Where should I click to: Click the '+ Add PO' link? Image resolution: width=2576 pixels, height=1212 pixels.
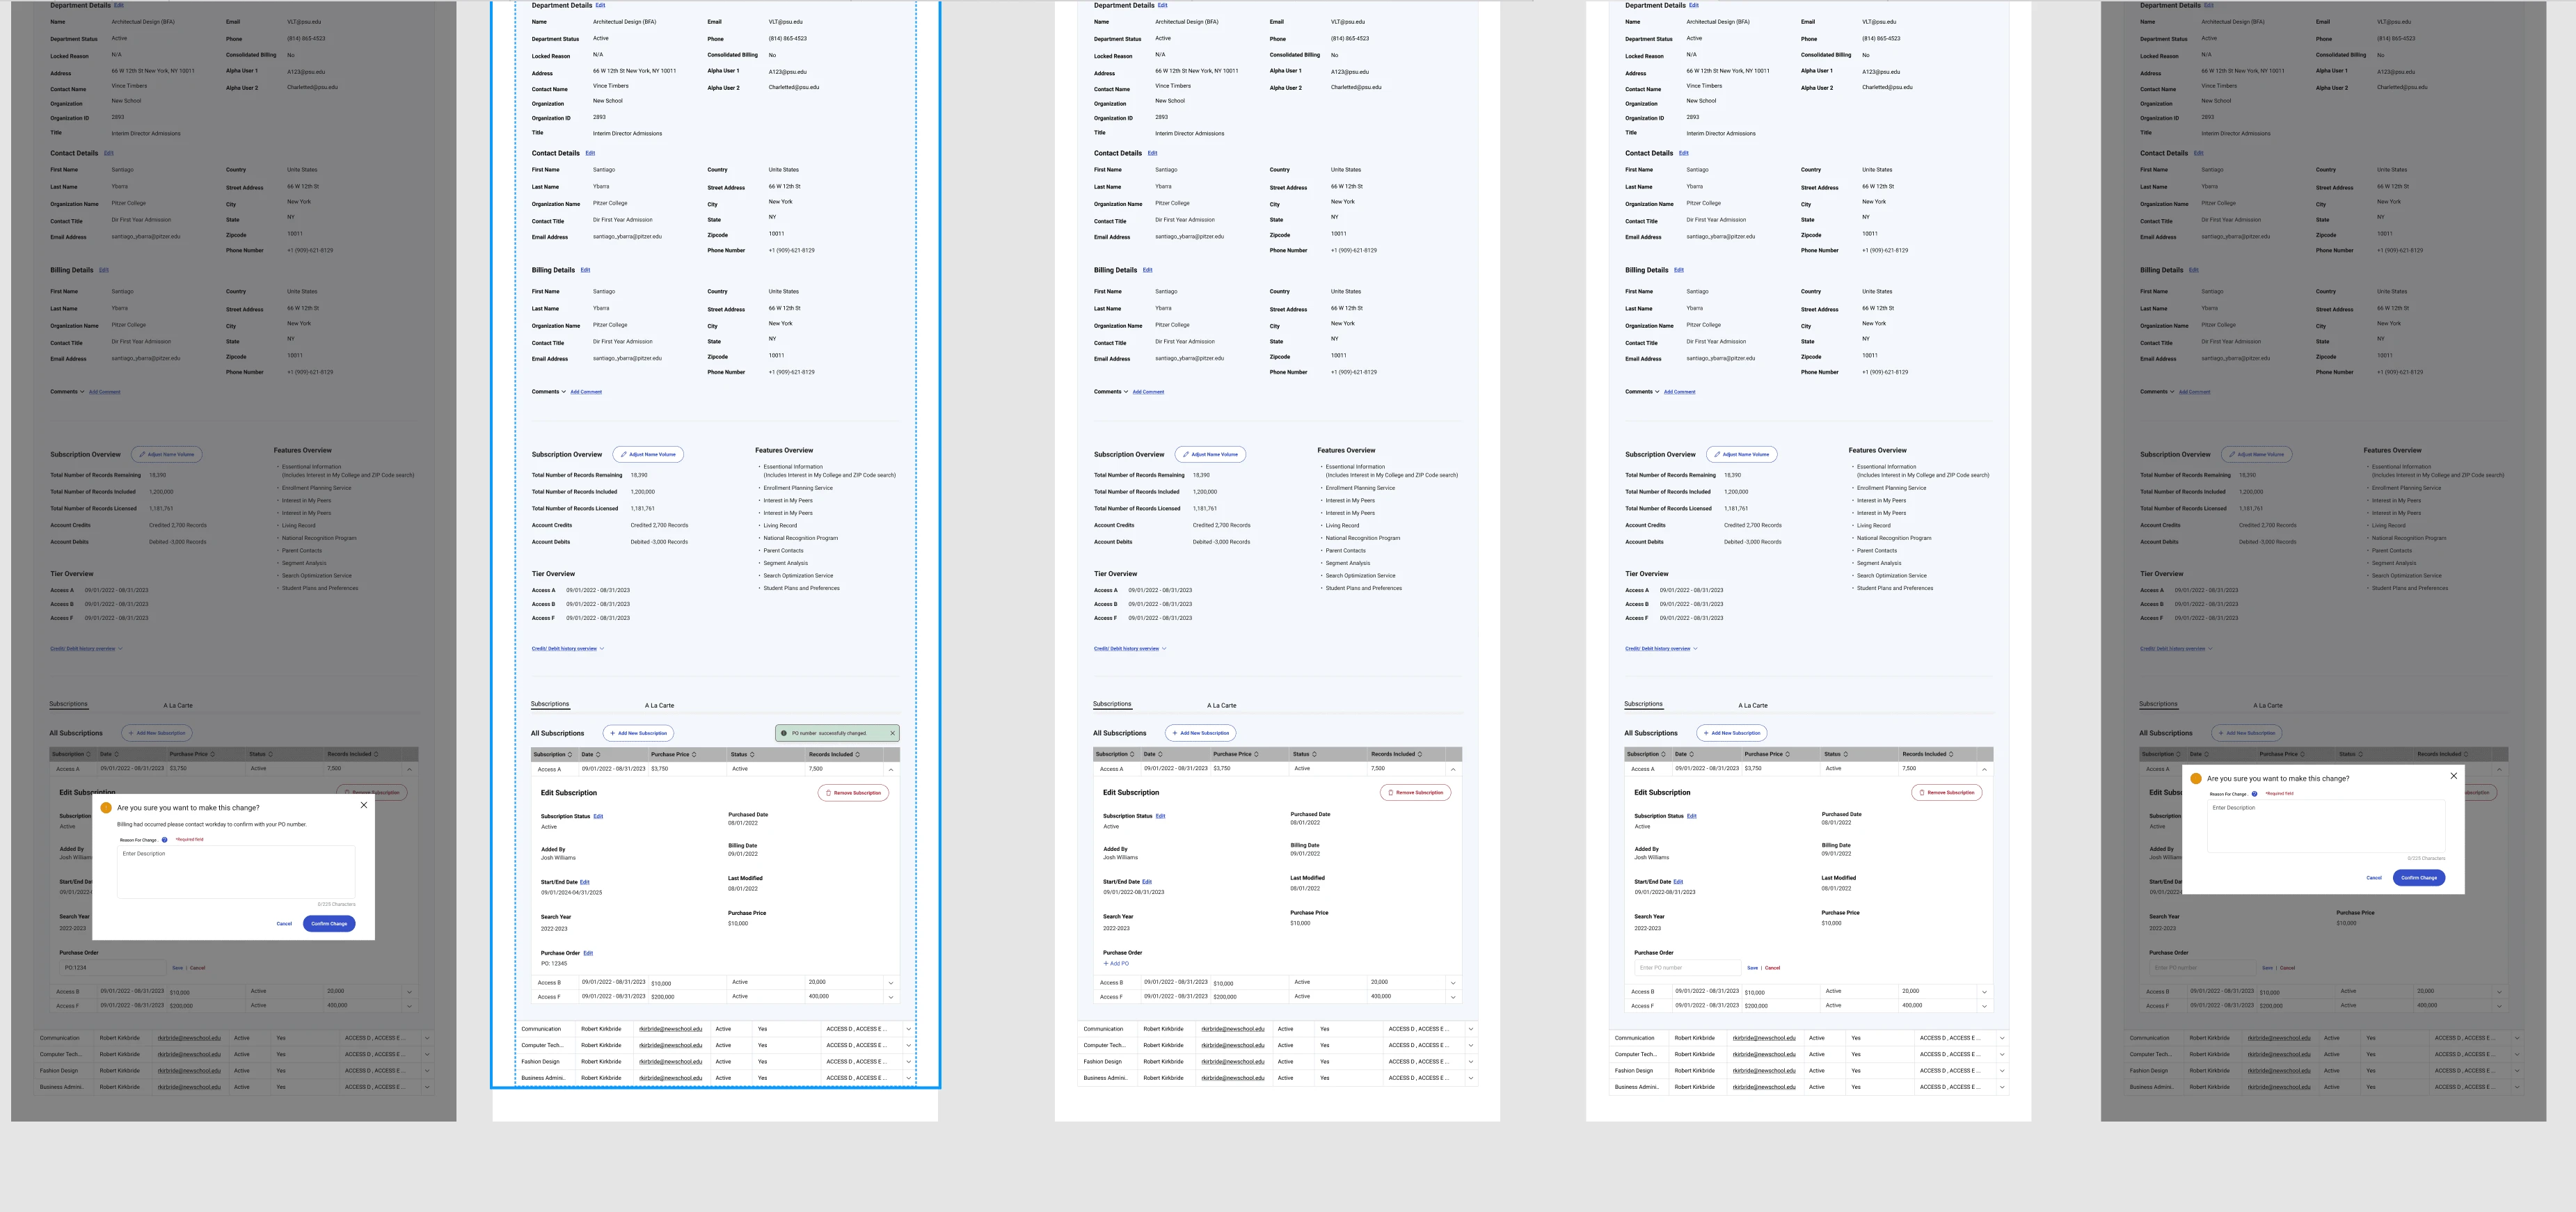1116,964
